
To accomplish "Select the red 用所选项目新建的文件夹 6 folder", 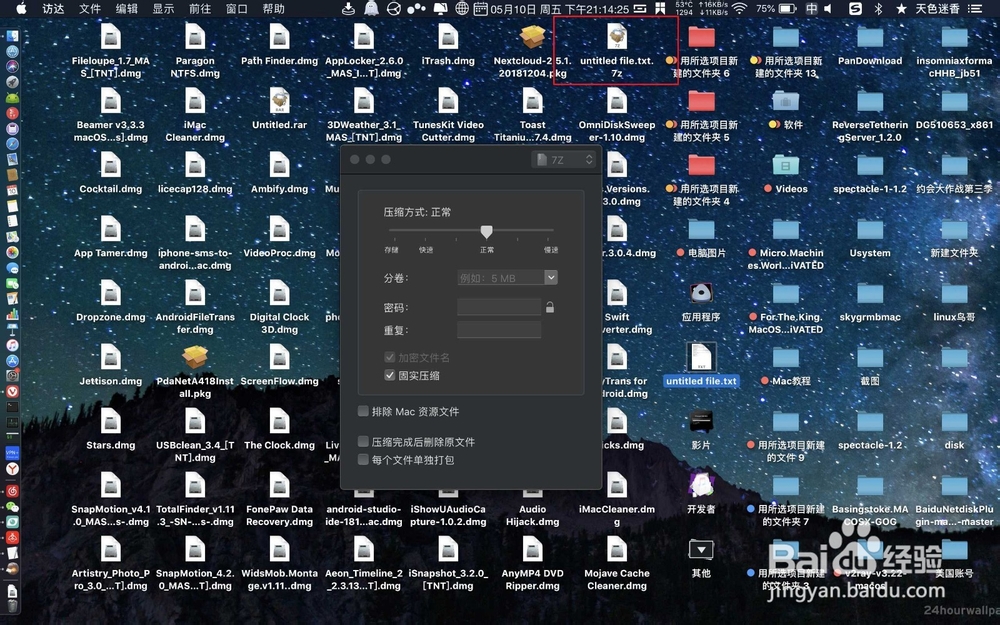I will tap(701, 51).
